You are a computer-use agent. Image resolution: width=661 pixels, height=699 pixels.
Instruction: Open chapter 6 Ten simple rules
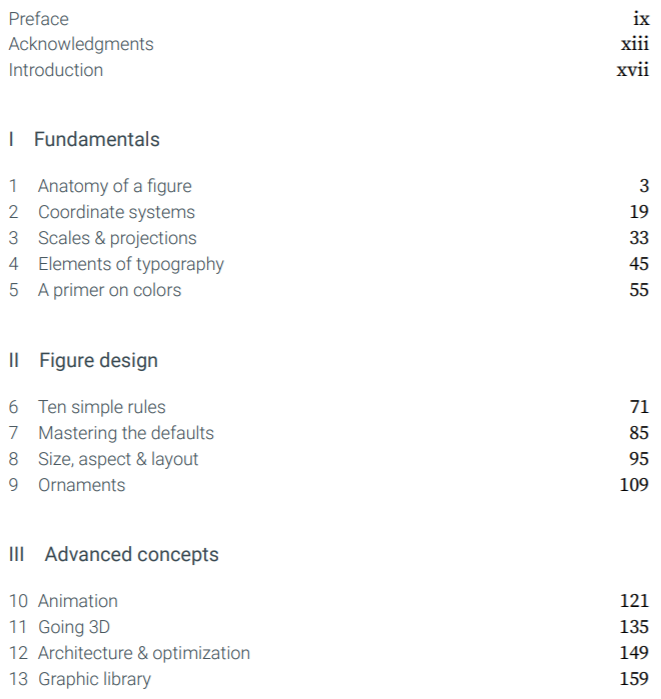click(102, 407)
